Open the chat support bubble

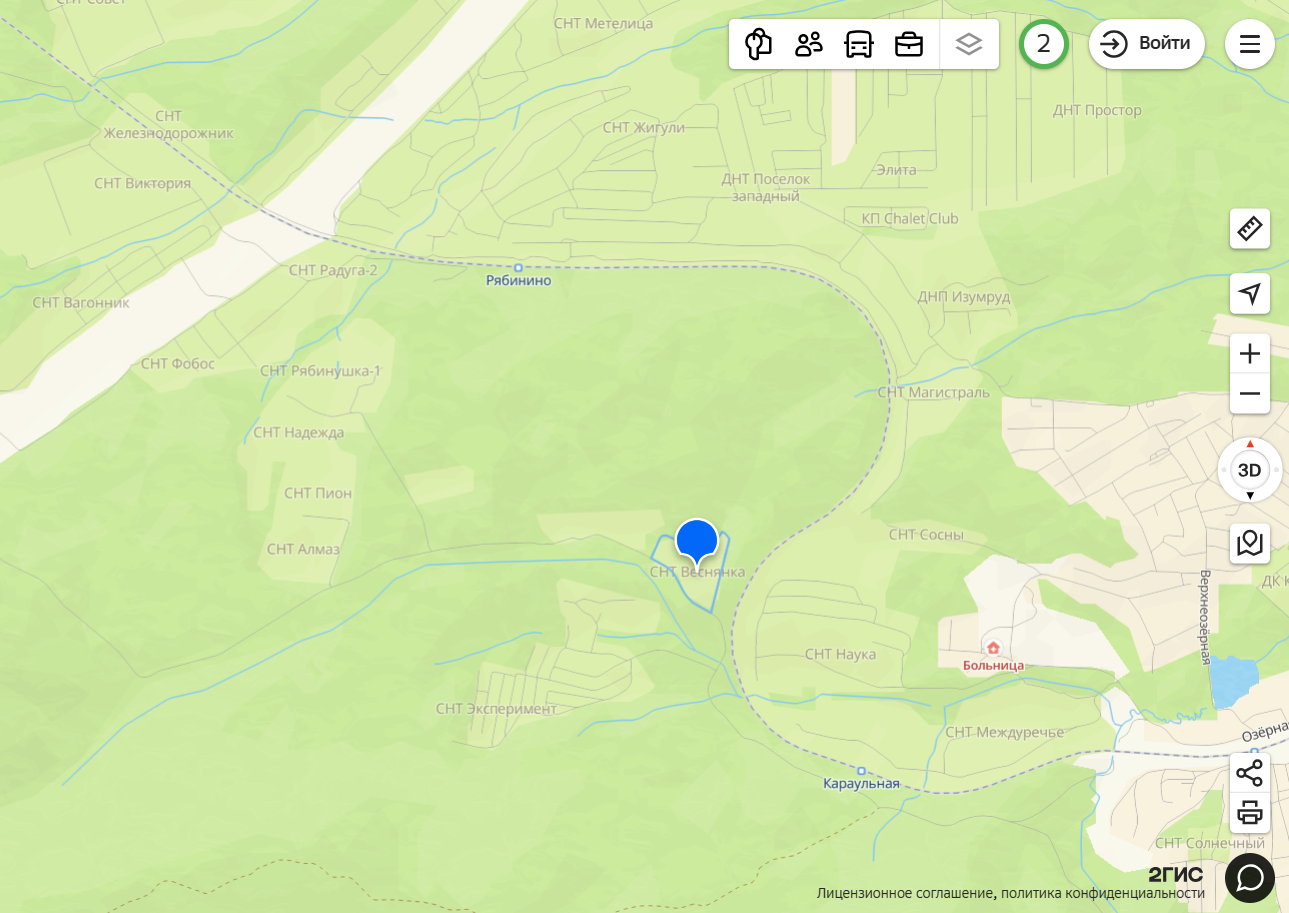[1250, 878]
